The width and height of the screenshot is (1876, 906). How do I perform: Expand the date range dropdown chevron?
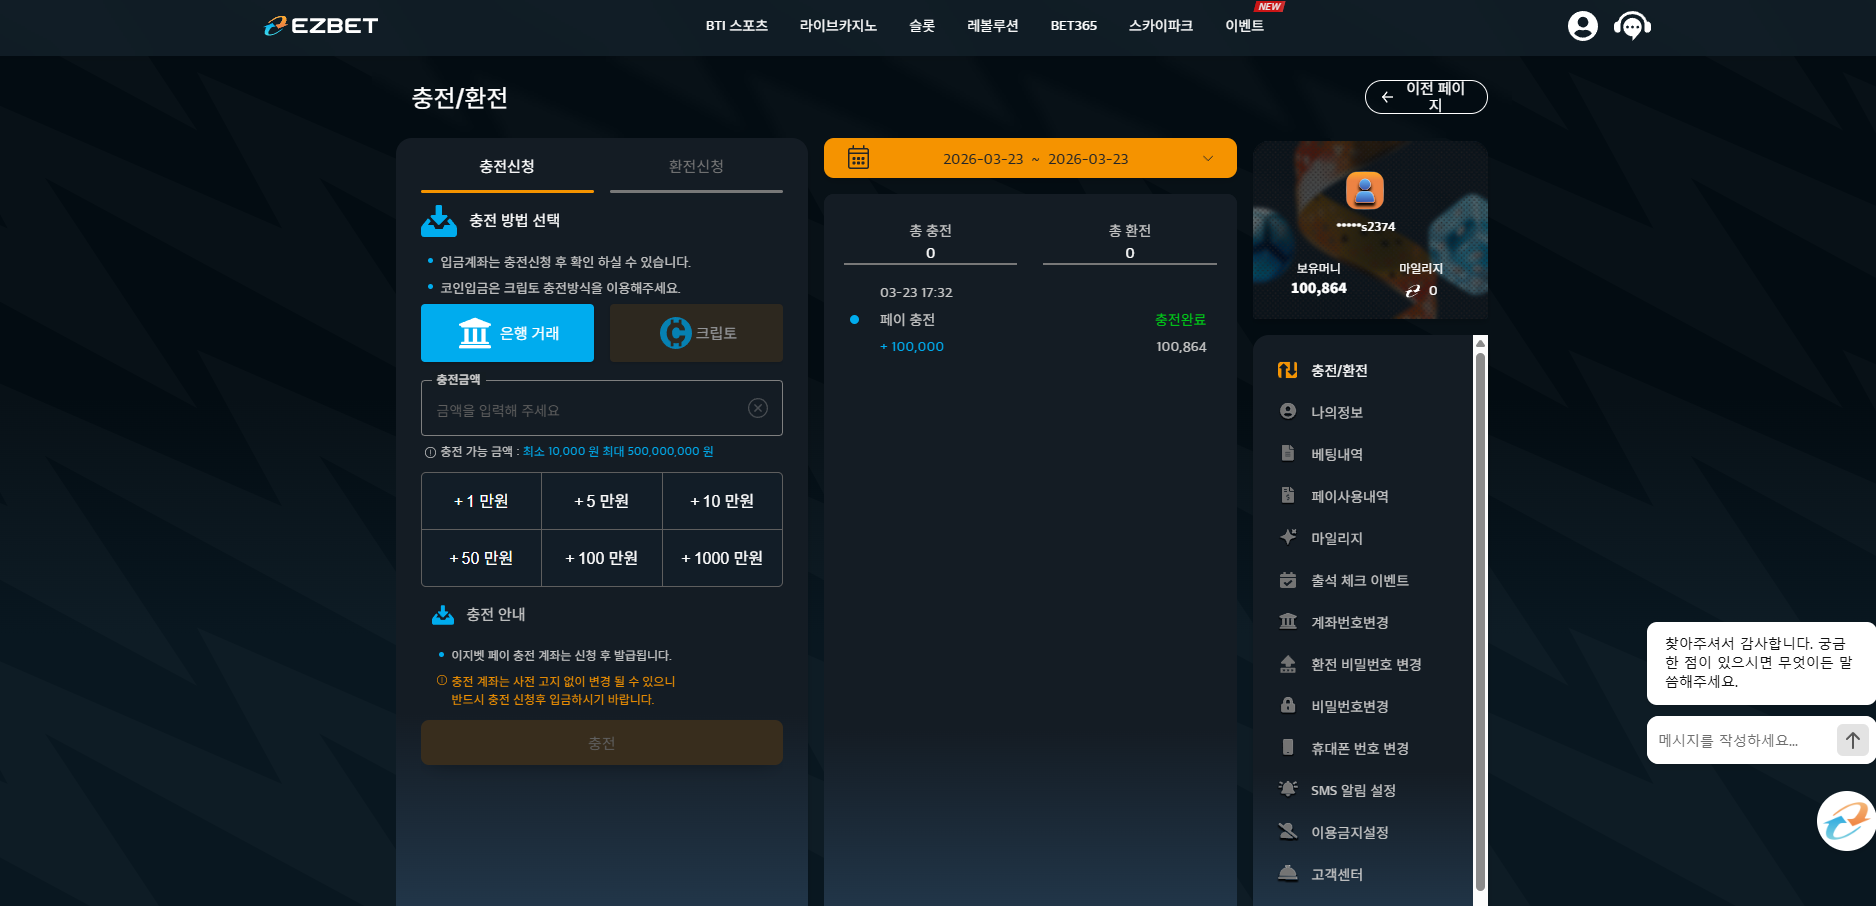click(1208, 159)
